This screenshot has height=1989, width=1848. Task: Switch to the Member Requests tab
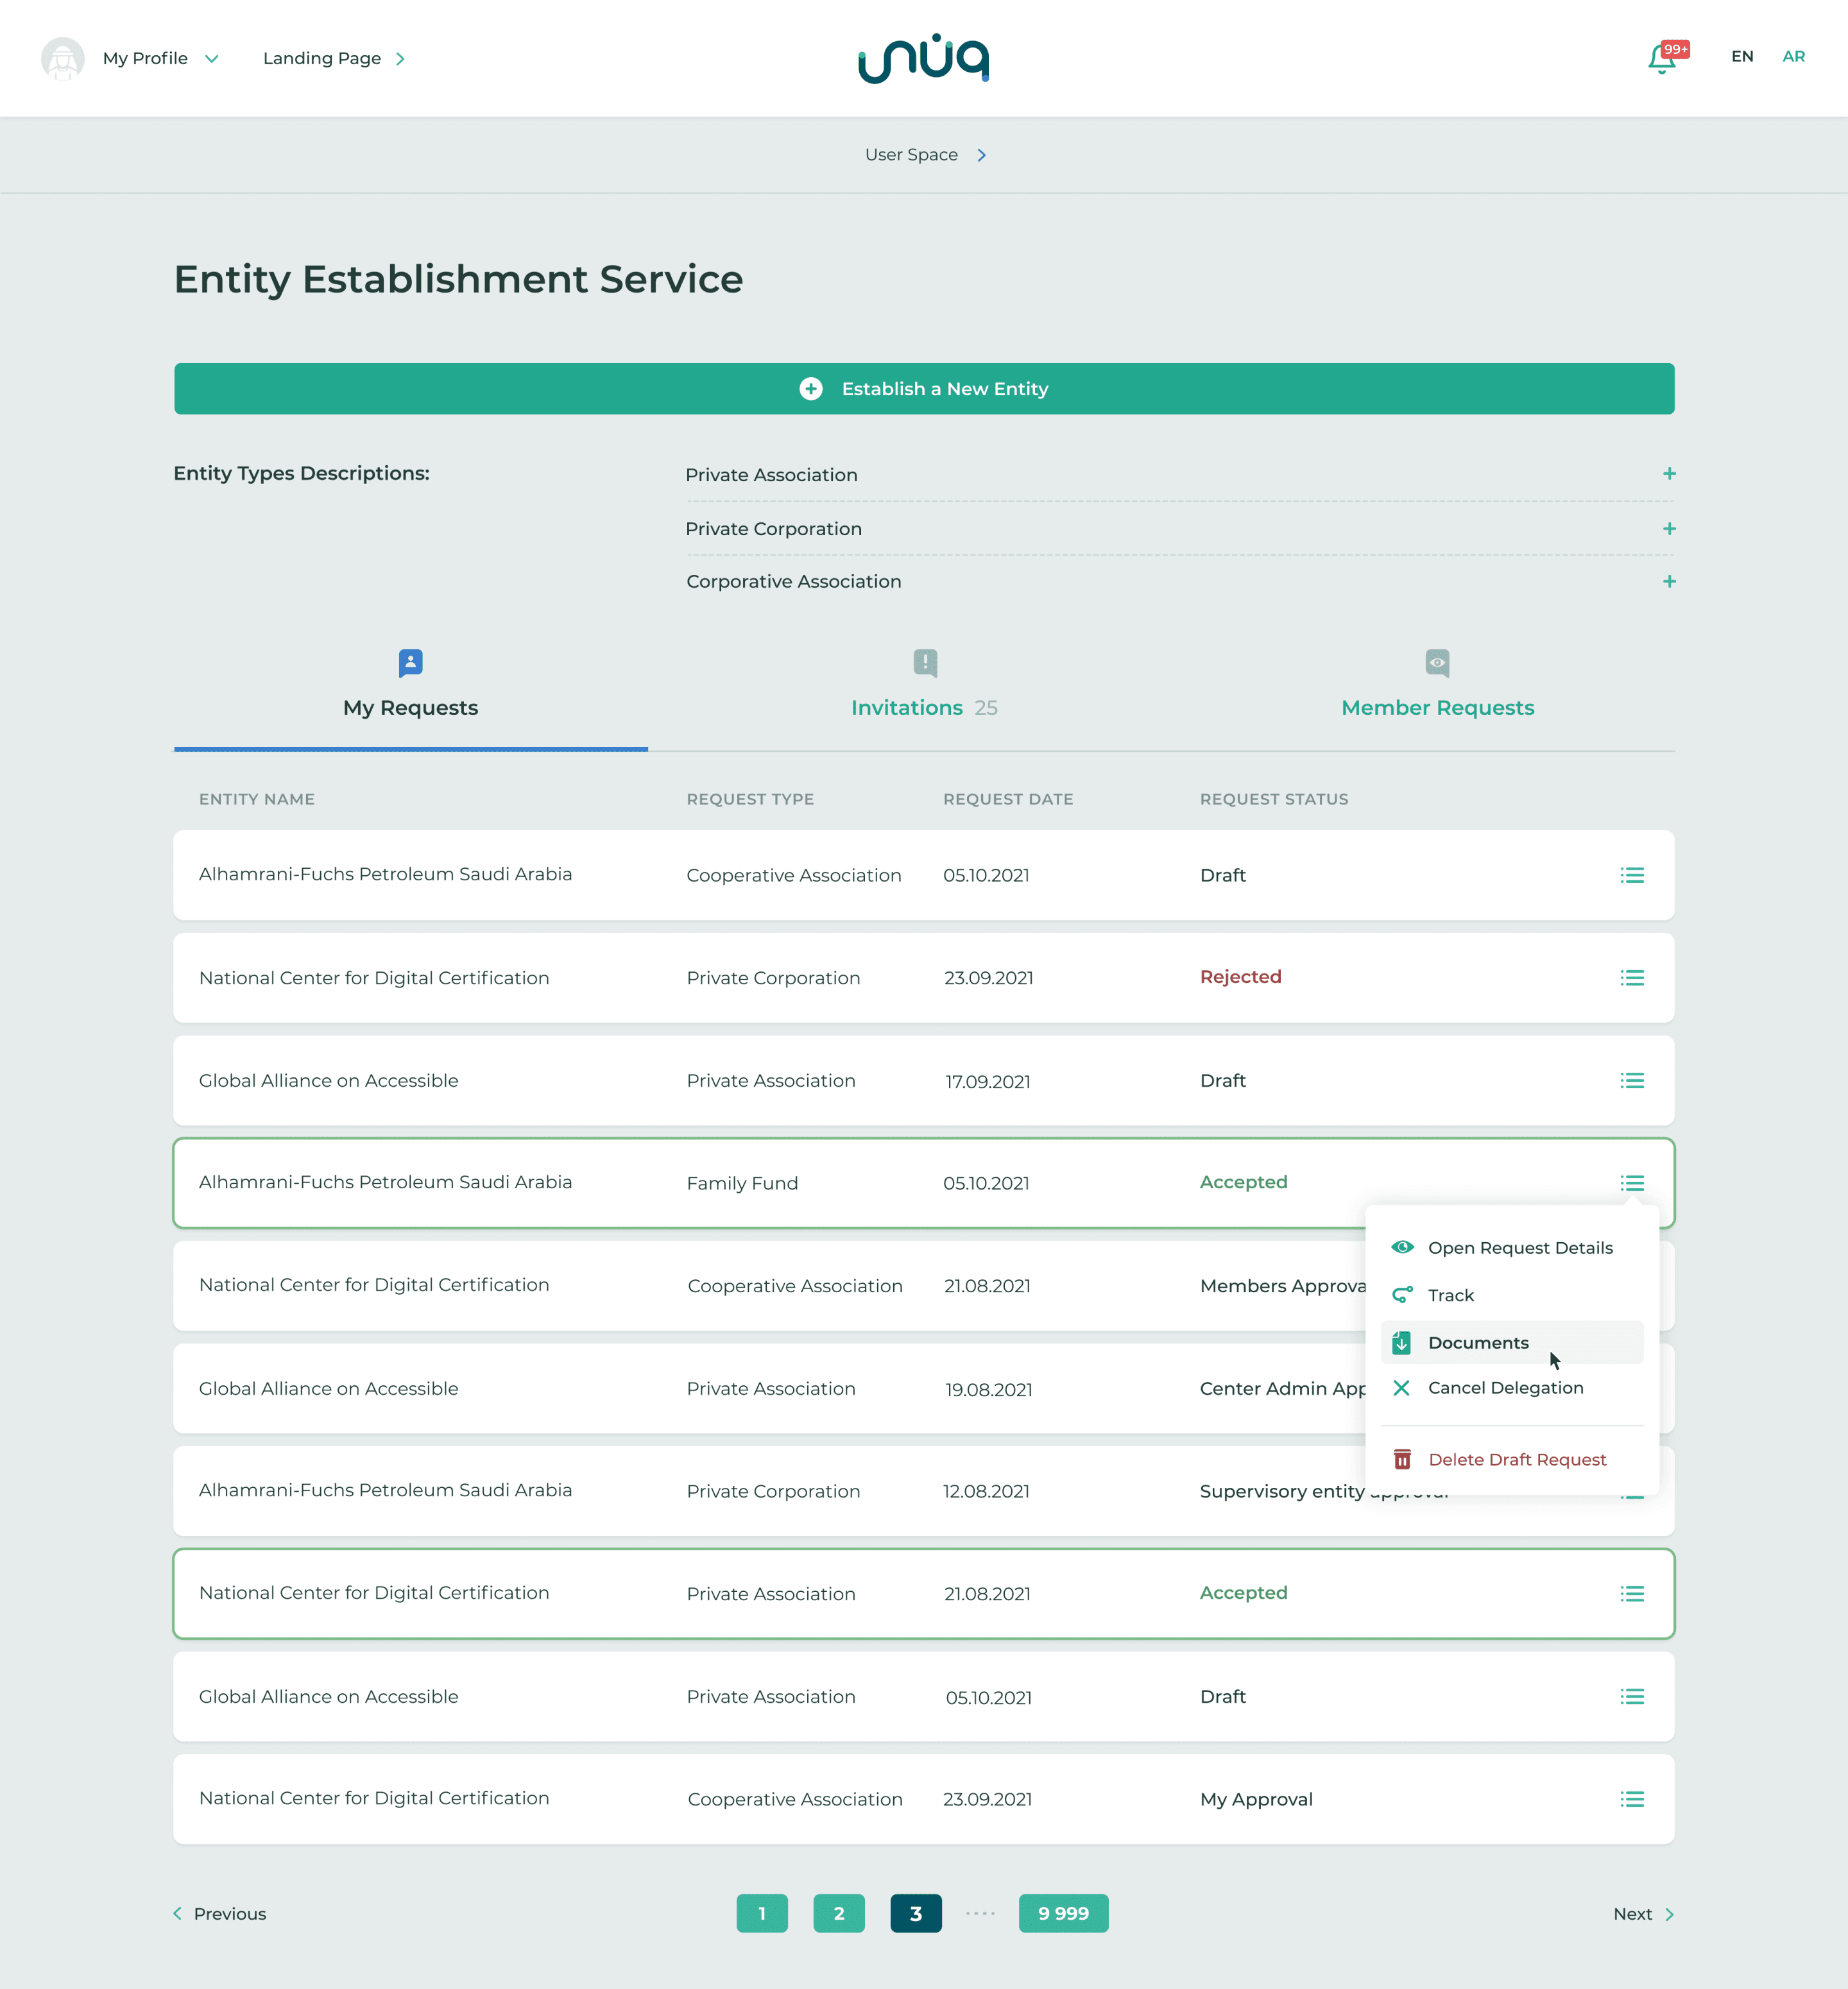(x=1437, y=708)
